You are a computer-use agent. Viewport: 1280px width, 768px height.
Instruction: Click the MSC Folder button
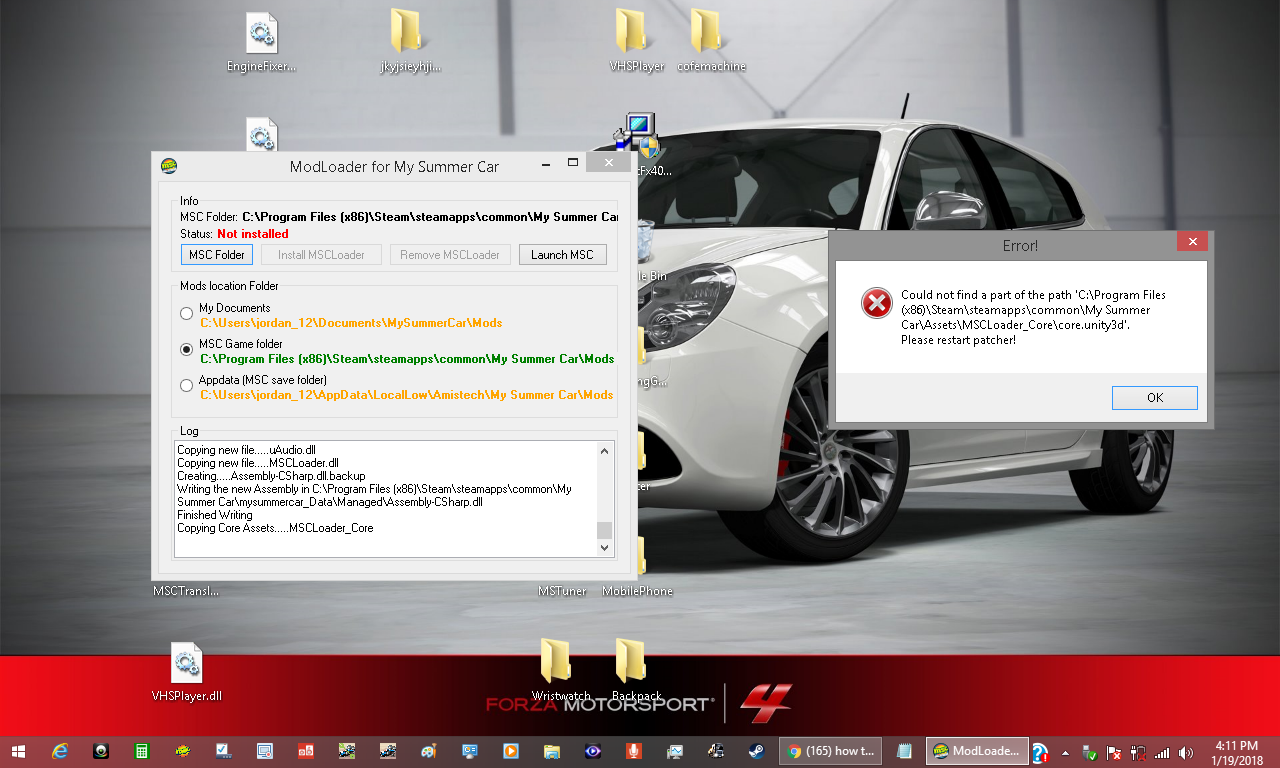click(x=217, y=255)
